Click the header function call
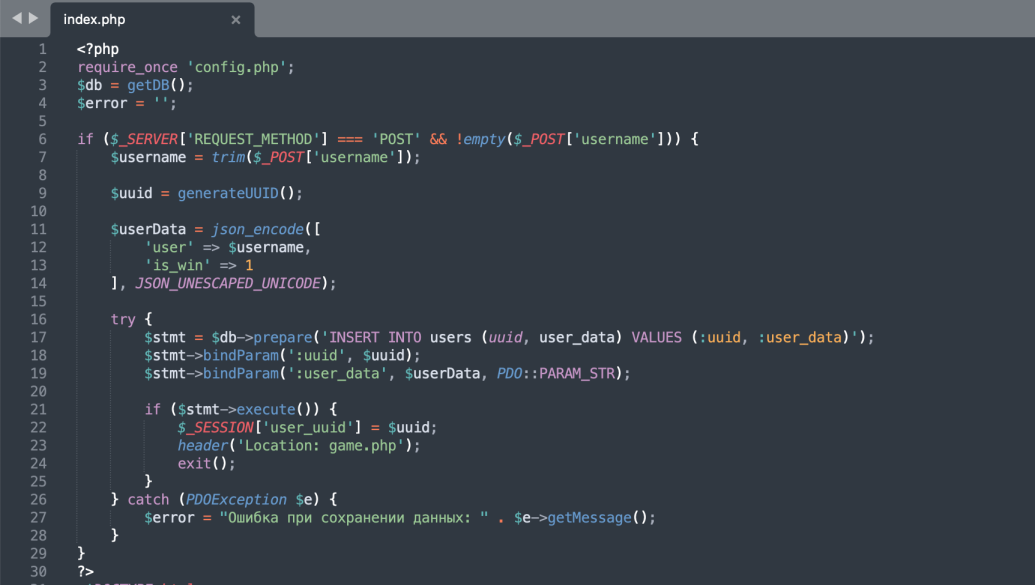This screenshot has height=585, width=1035. [203, 446]
